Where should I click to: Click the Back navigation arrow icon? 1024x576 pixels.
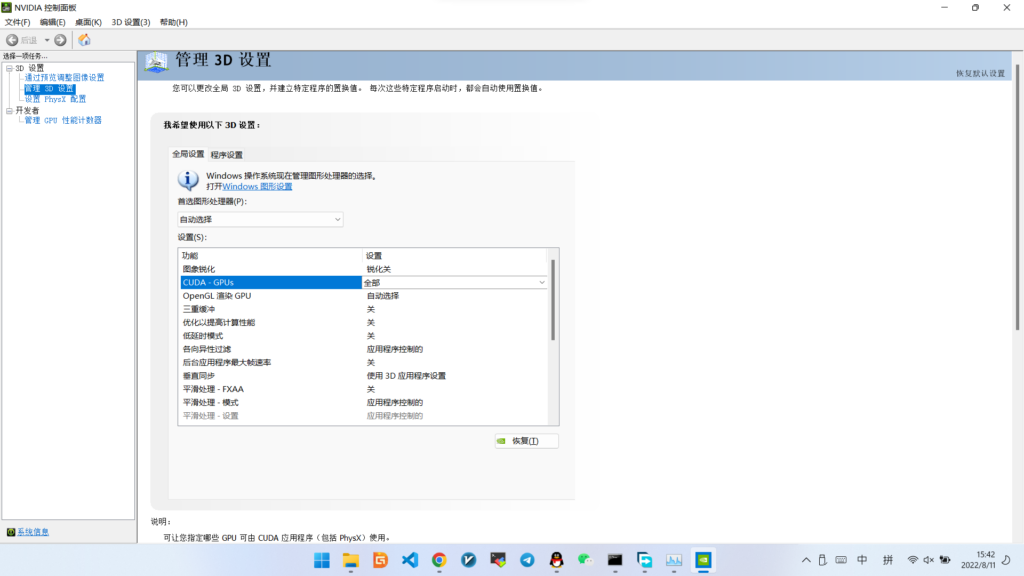click(12, 40)
